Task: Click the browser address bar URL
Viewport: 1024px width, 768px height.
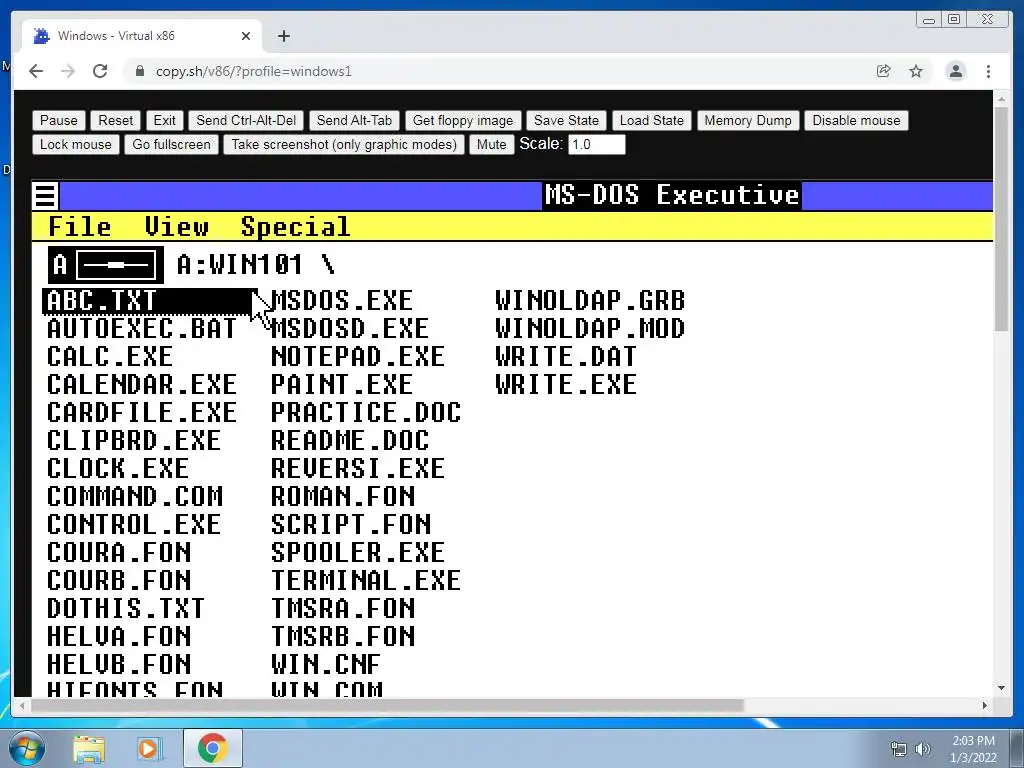Action: pos(253,71)
